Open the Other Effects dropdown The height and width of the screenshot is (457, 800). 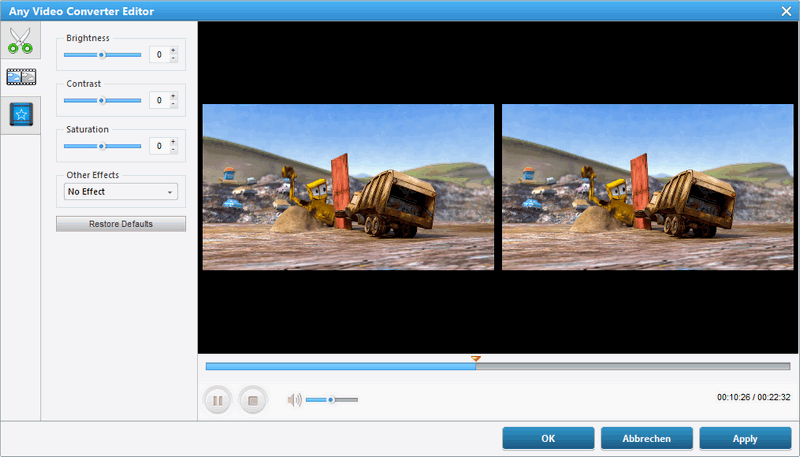121,192
